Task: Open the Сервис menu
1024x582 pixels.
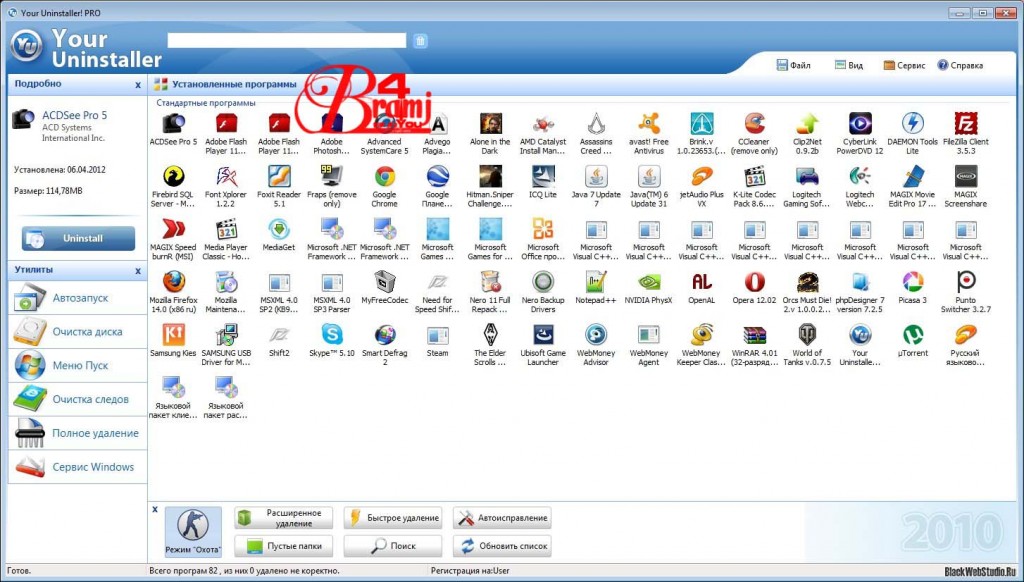Action: pyautogui.click(x=904, y=65)
